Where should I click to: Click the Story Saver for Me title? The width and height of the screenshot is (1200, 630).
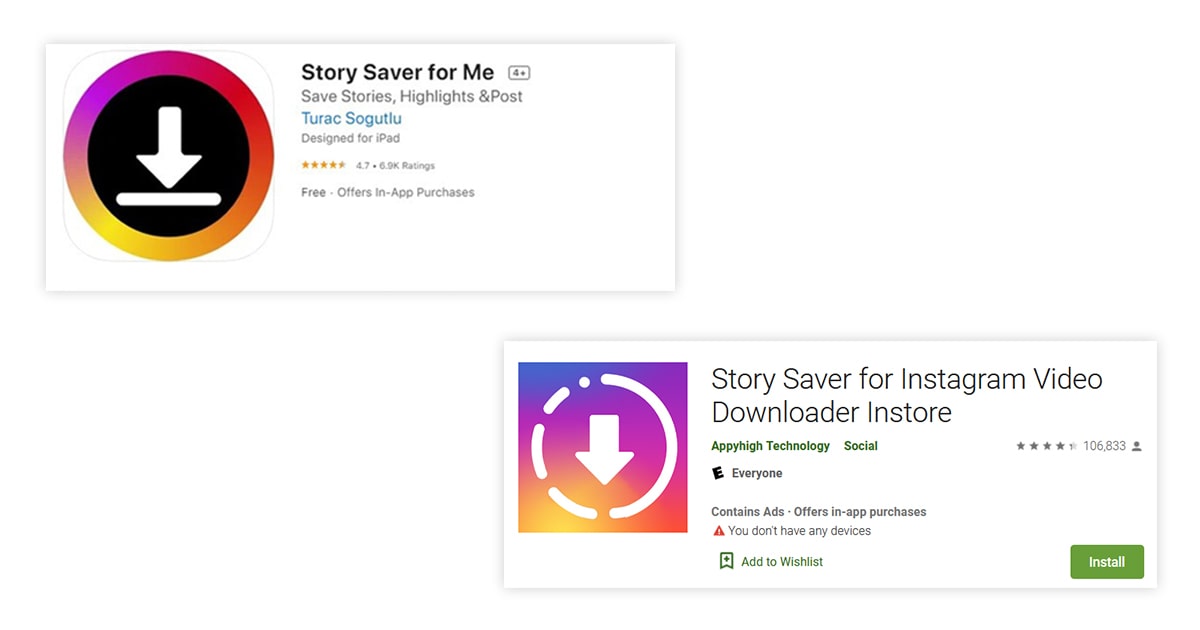(397, 72)
